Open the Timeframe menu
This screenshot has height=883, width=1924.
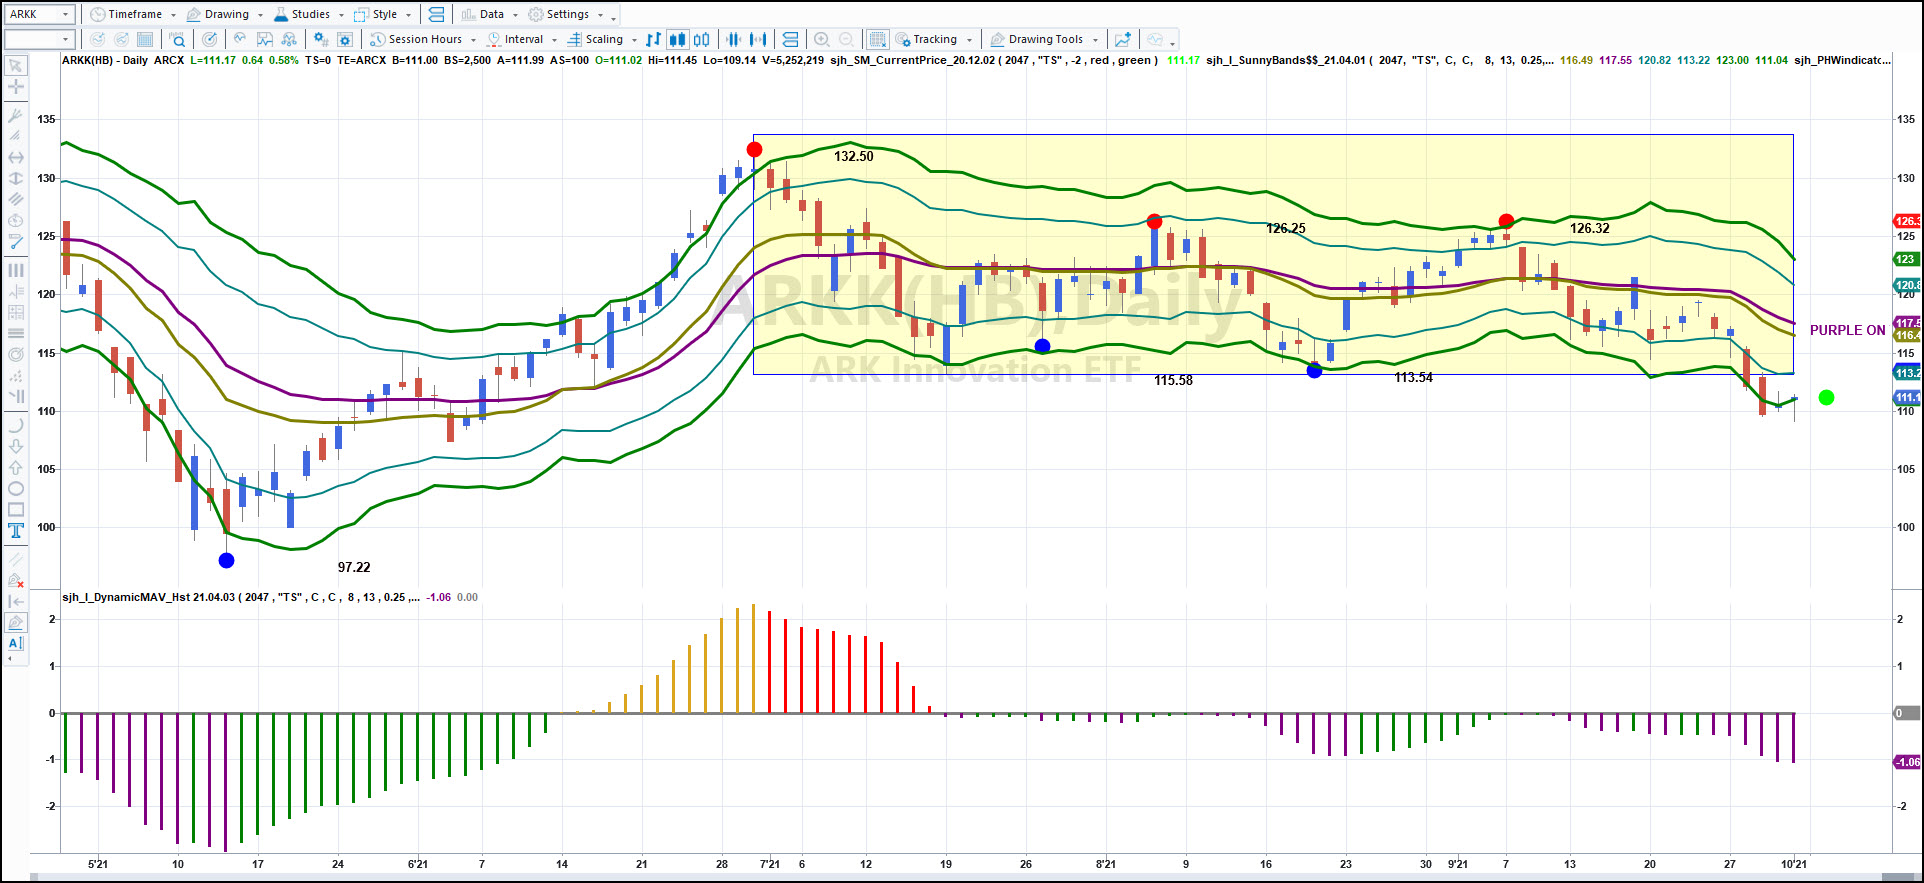tap(126, 14)
